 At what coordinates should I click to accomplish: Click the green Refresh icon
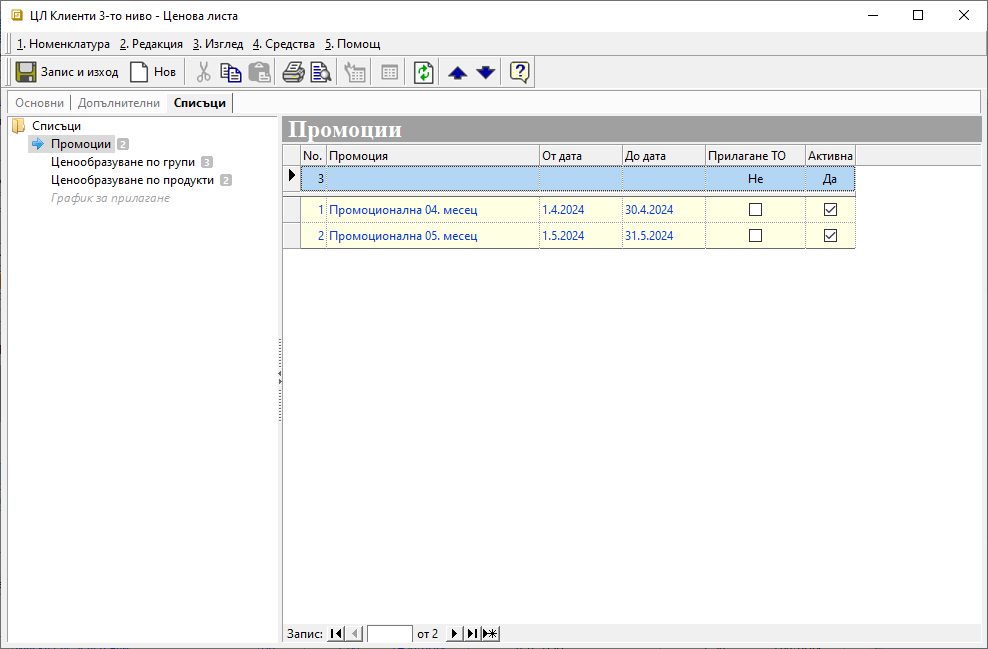424,72
